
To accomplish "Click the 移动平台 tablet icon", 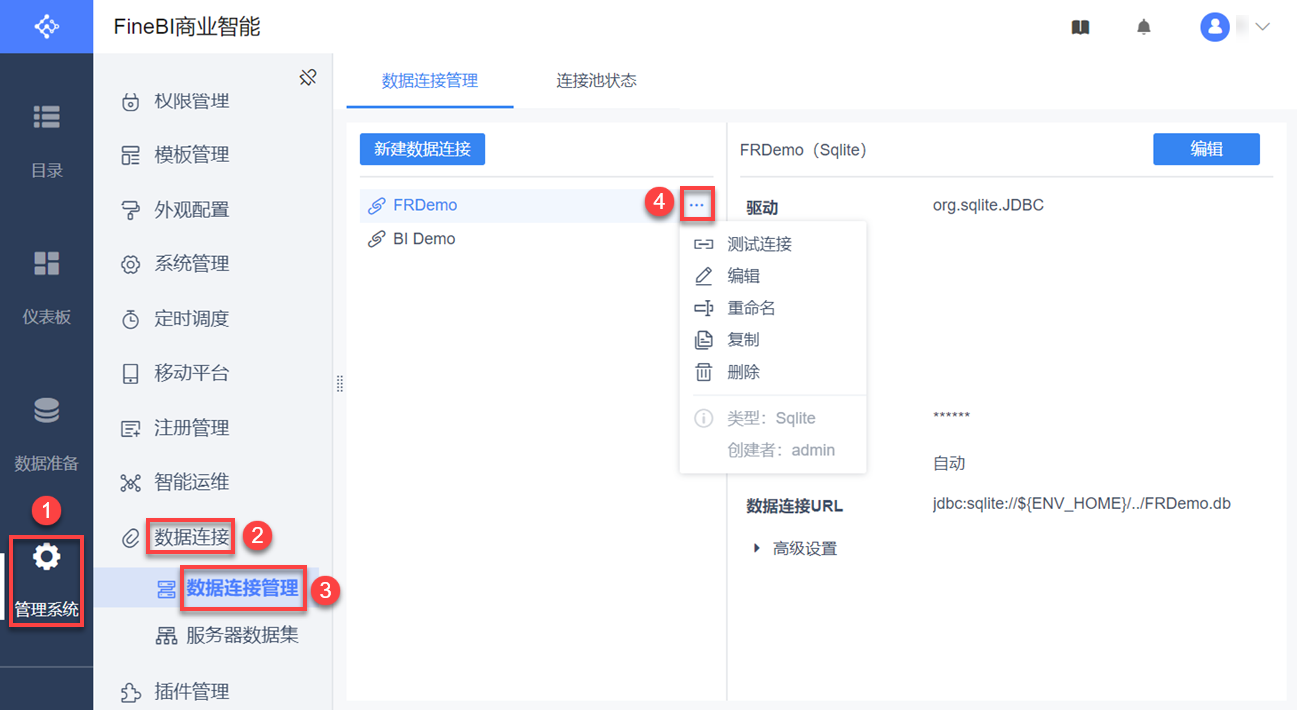I will tap(130, 374).
